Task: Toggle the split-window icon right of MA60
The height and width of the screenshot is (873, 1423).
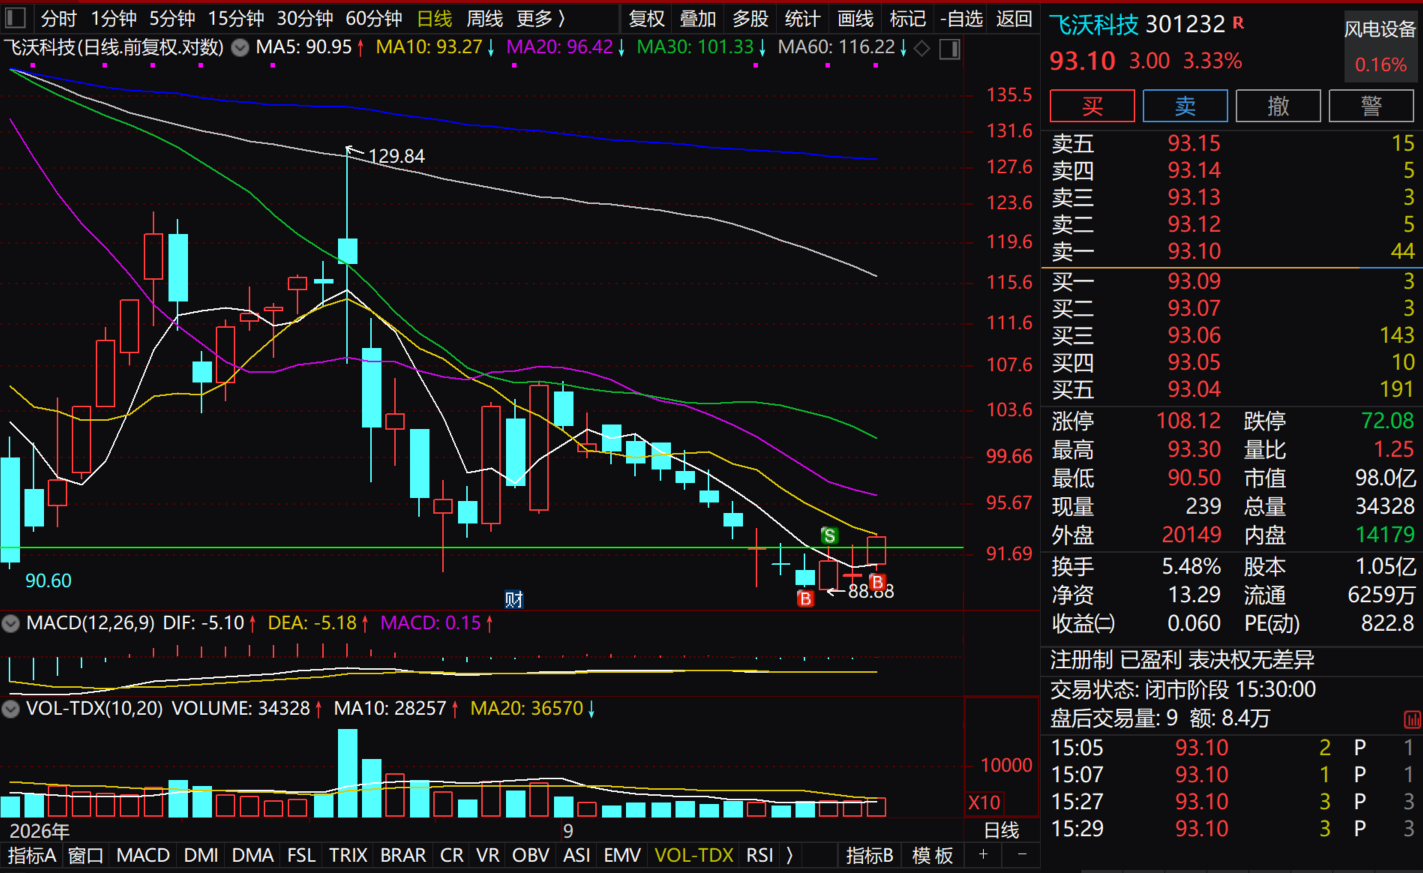Action: coord(950,48)
